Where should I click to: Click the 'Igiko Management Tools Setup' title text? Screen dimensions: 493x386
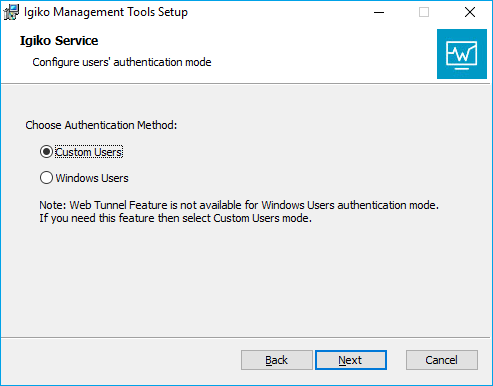point(106,12)
